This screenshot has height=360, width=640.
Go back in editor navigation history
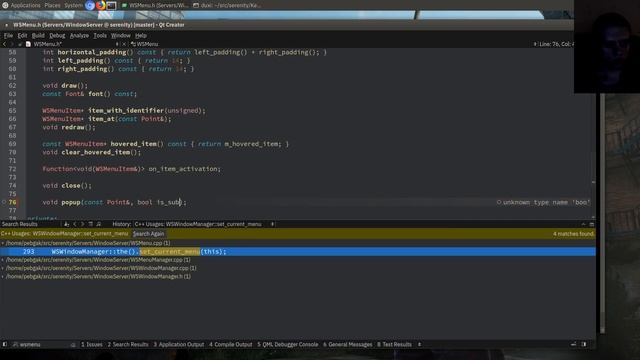4,44
